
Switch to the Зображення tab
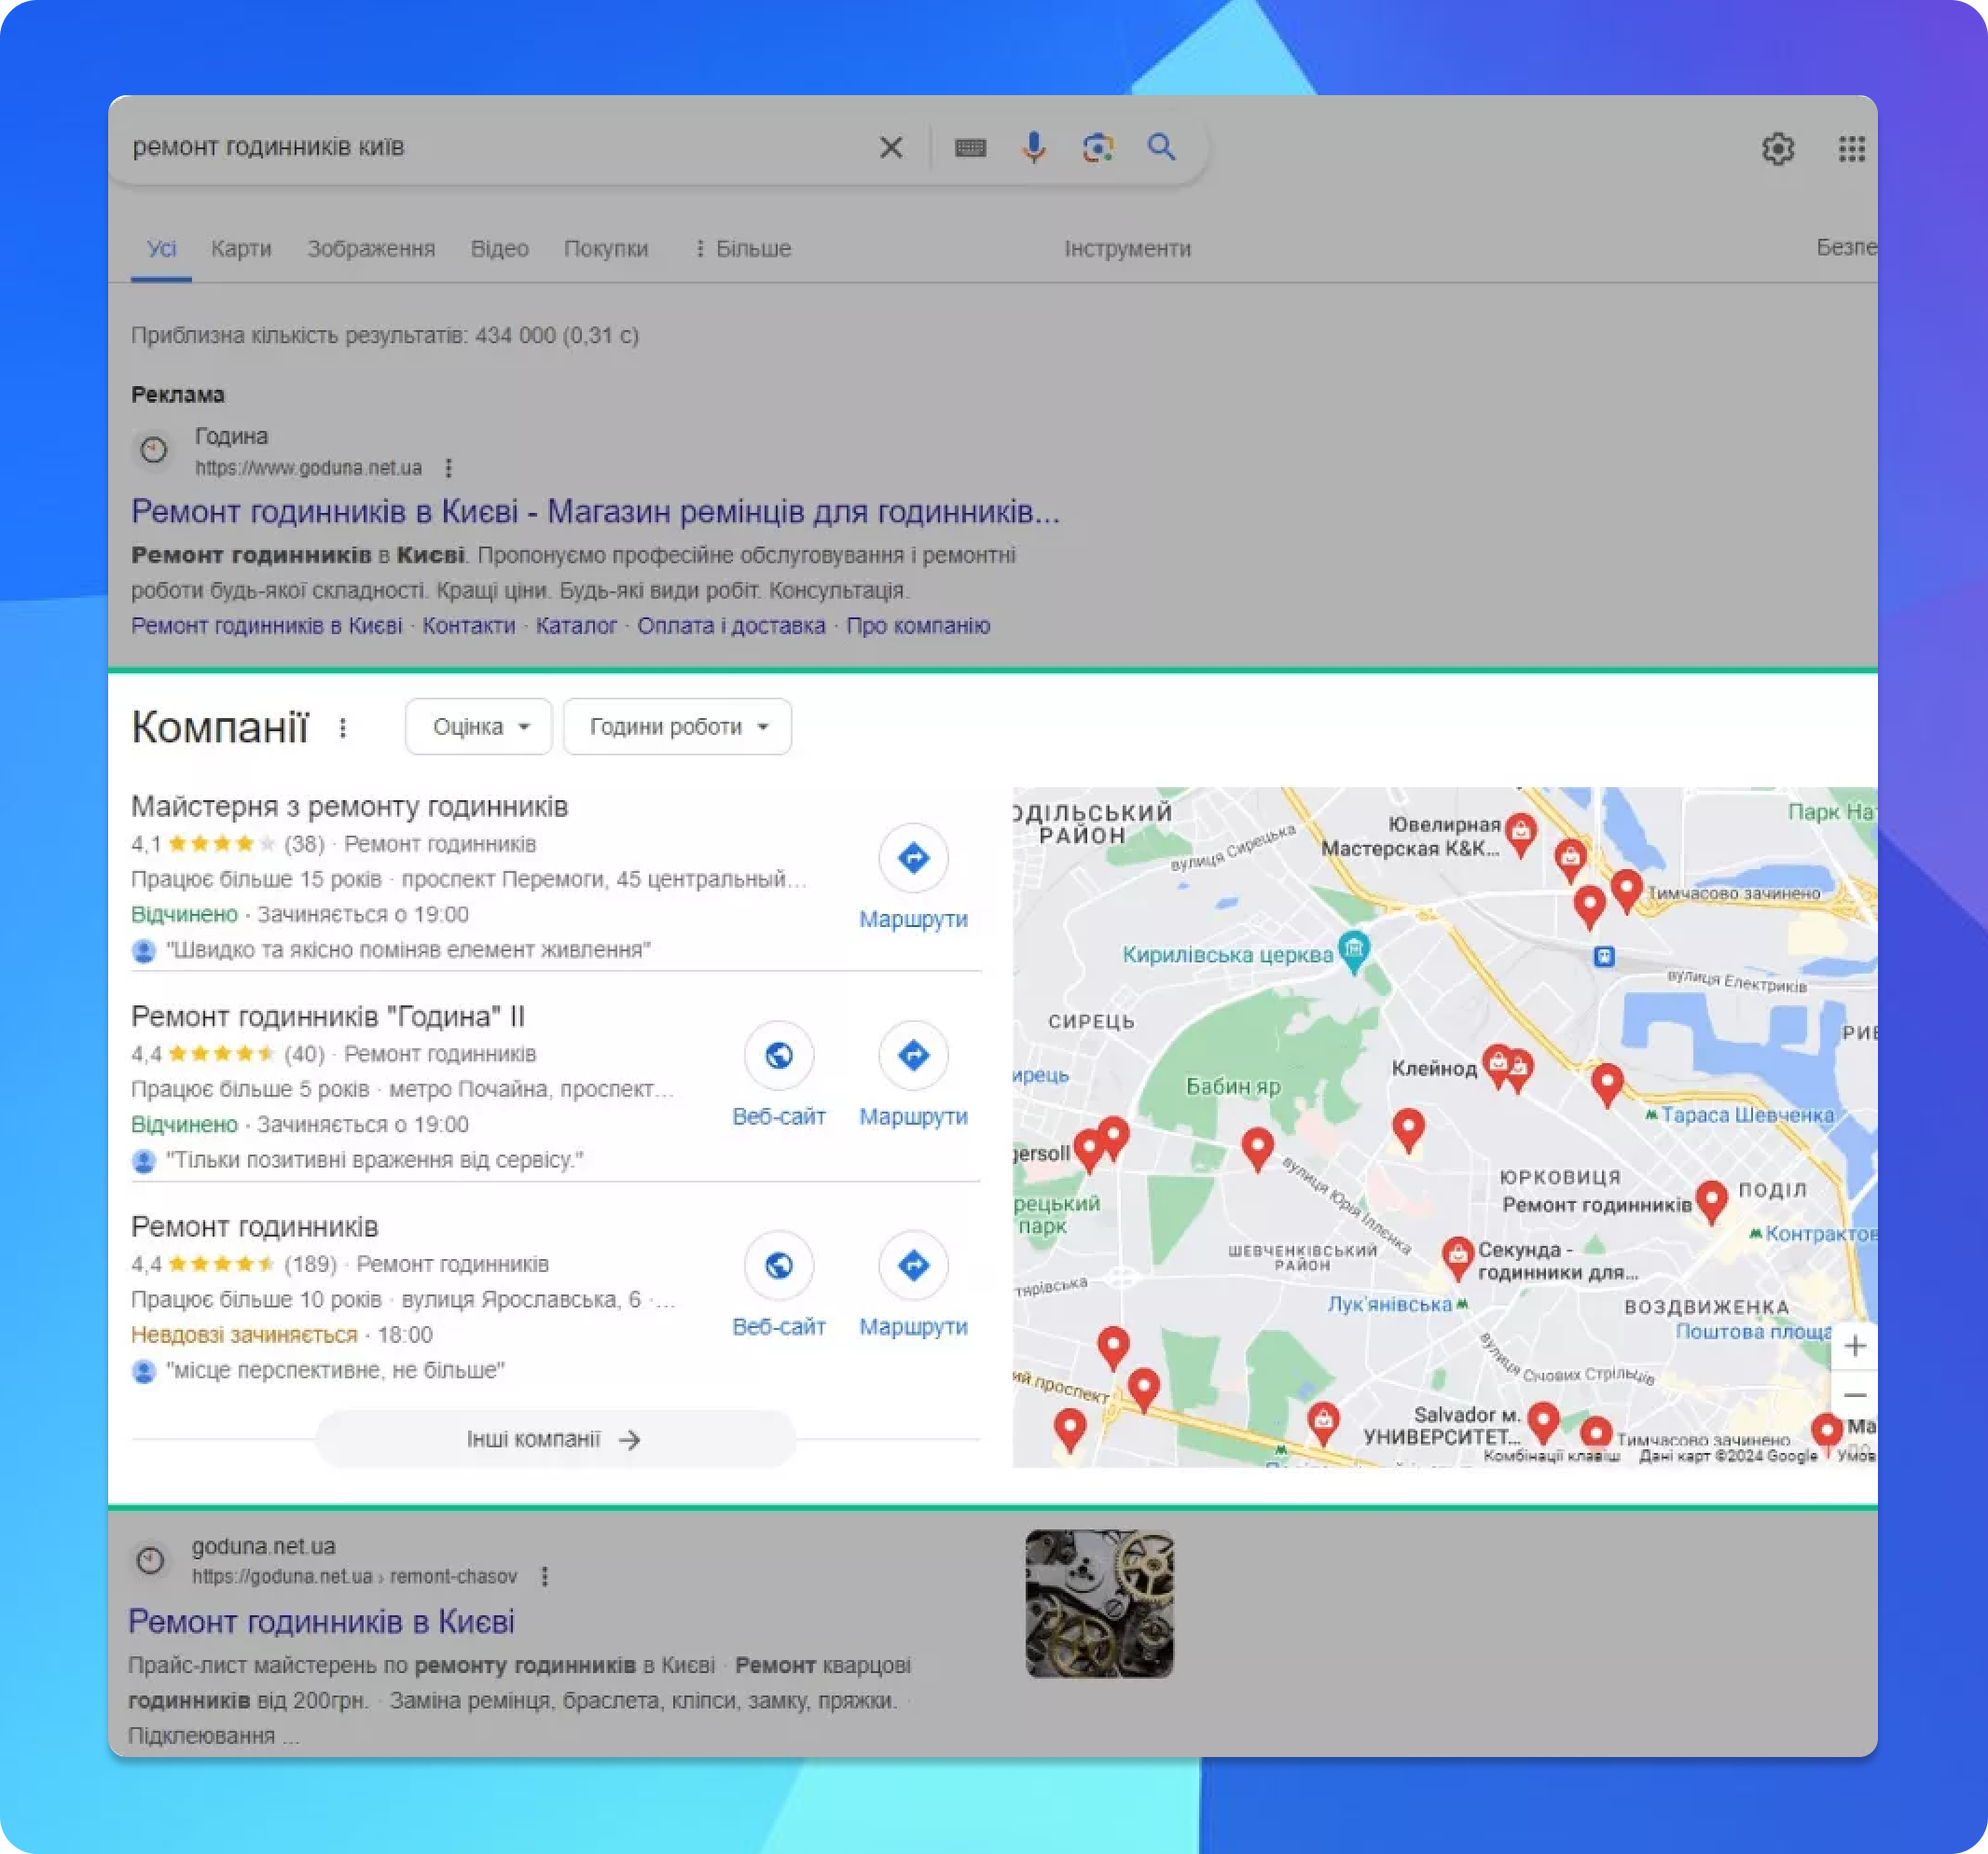(371, 249)
